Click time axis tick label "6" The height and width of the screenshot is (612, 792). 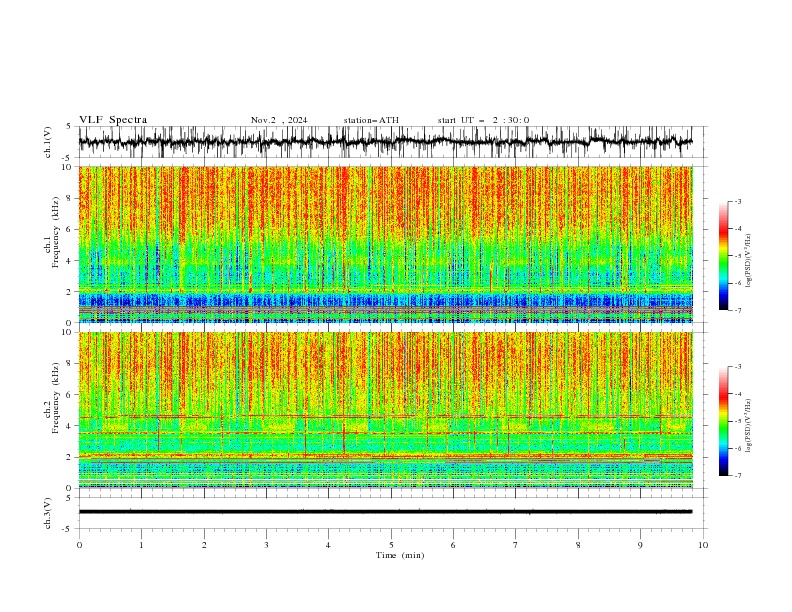point(453,545)
